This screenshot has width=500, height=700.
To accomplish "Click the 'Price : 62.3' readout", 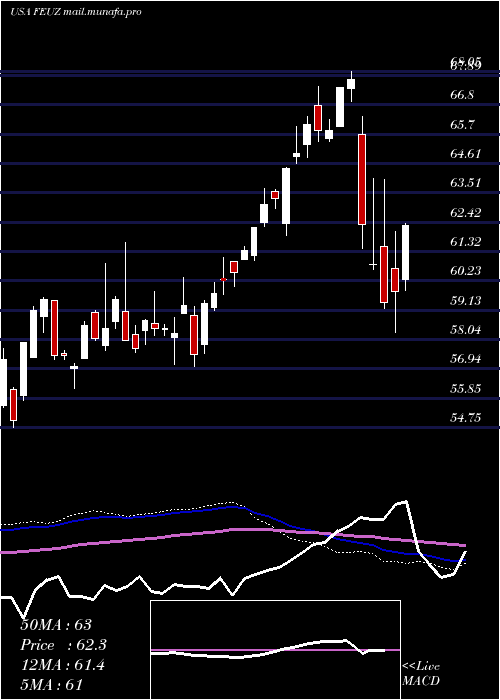I will (63, 645).
